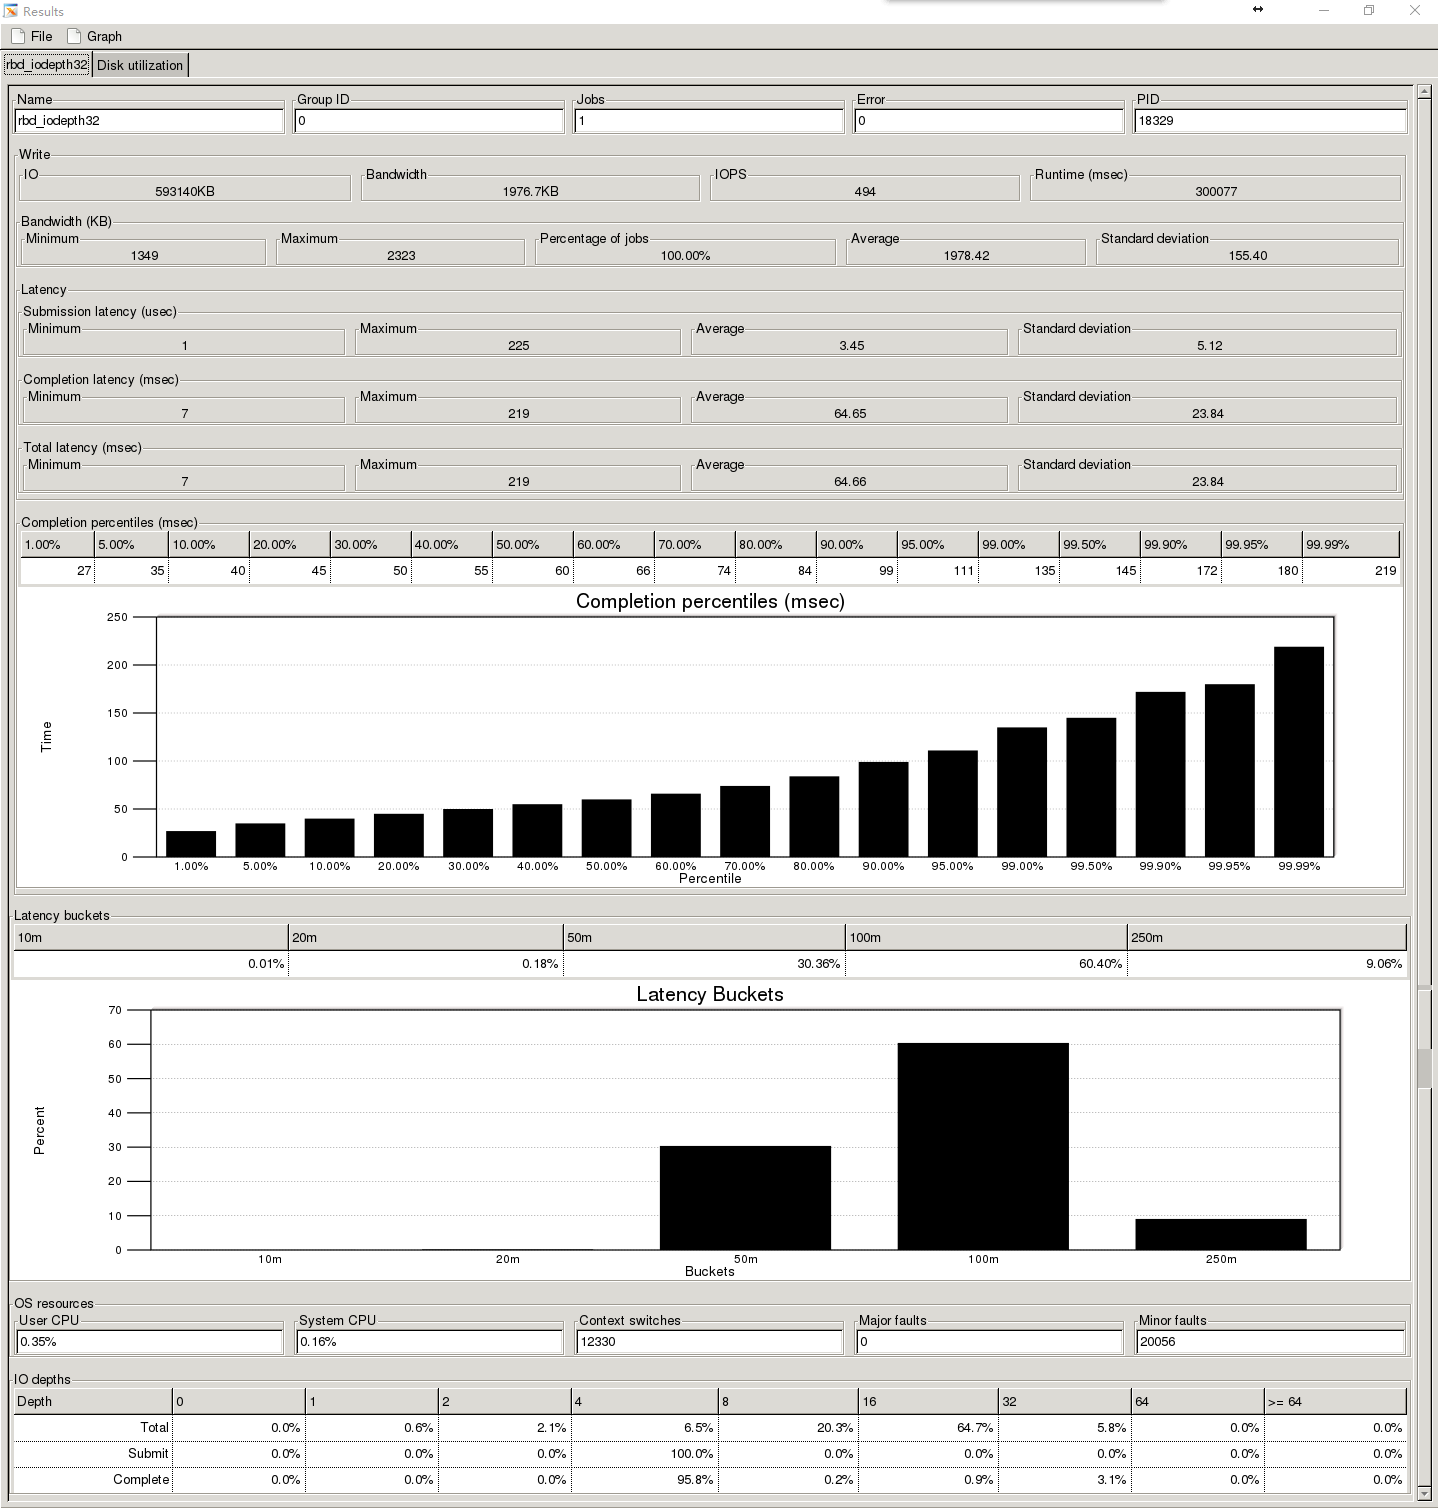Click the Major faults field
Viewport: 1438px width, 1508px height.
990,1341
